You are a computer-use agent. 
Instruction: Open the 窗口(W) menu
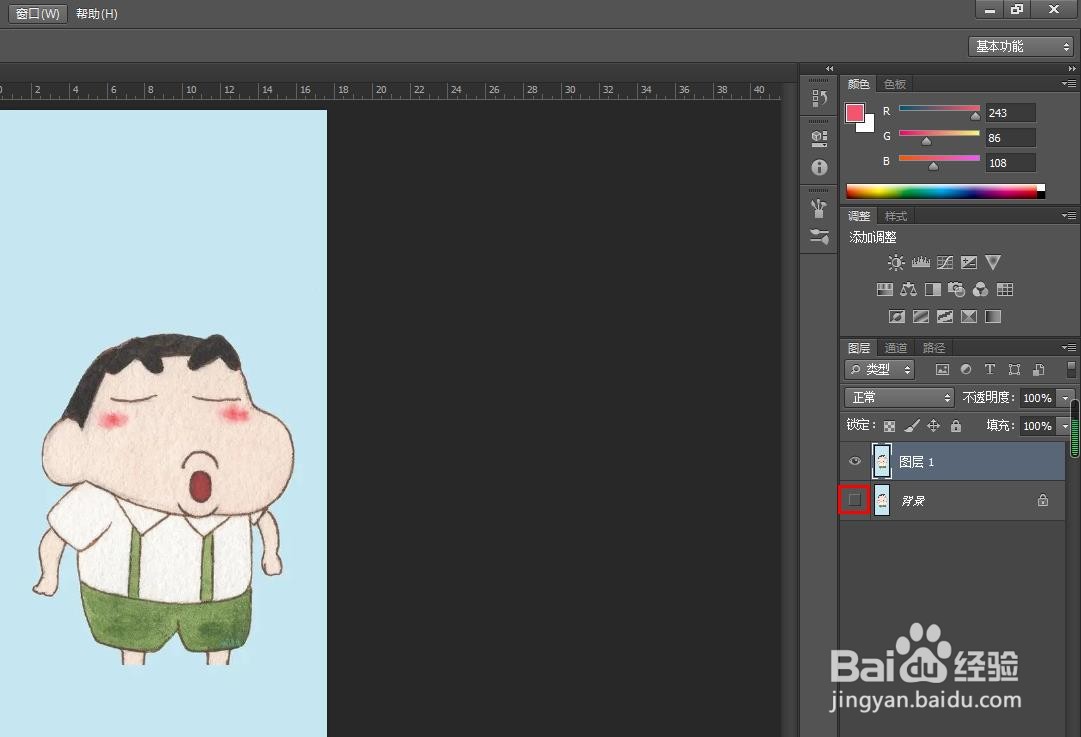[x=38, y=14]
